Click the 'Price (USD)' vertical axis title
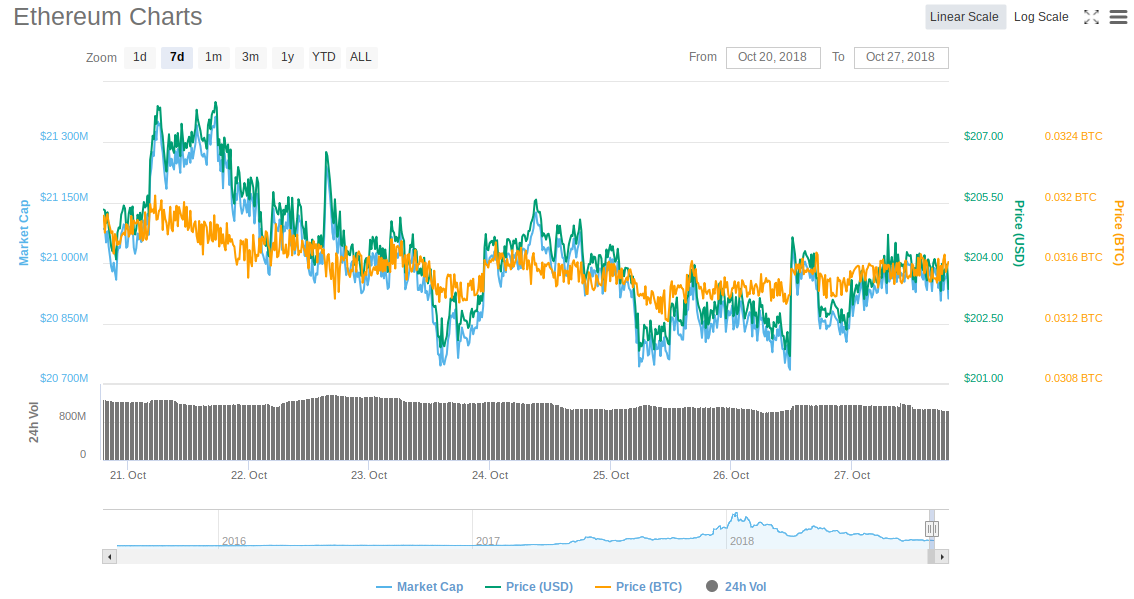The height and width of the screenshot is (599, 1134). [x=1019, y=233]
